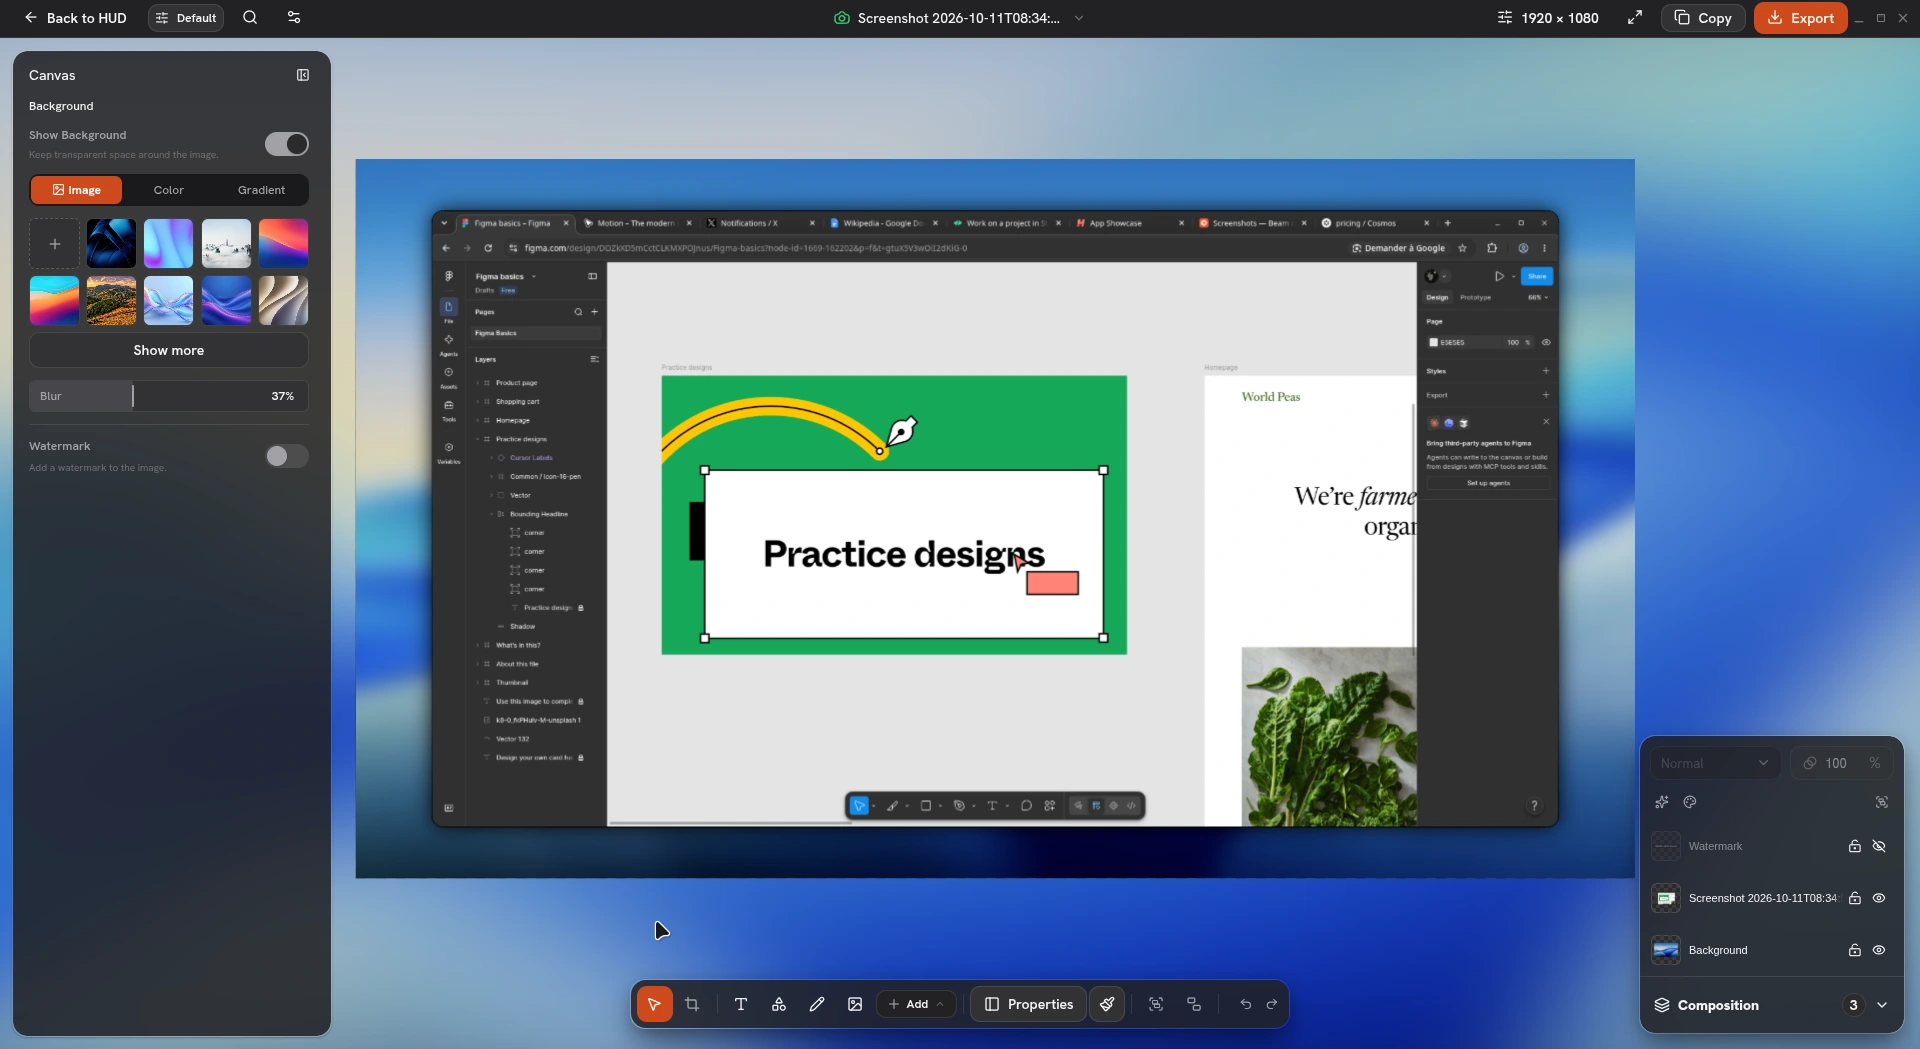
Task: Switch to the Color background tab
Action: tap(168, 190)
